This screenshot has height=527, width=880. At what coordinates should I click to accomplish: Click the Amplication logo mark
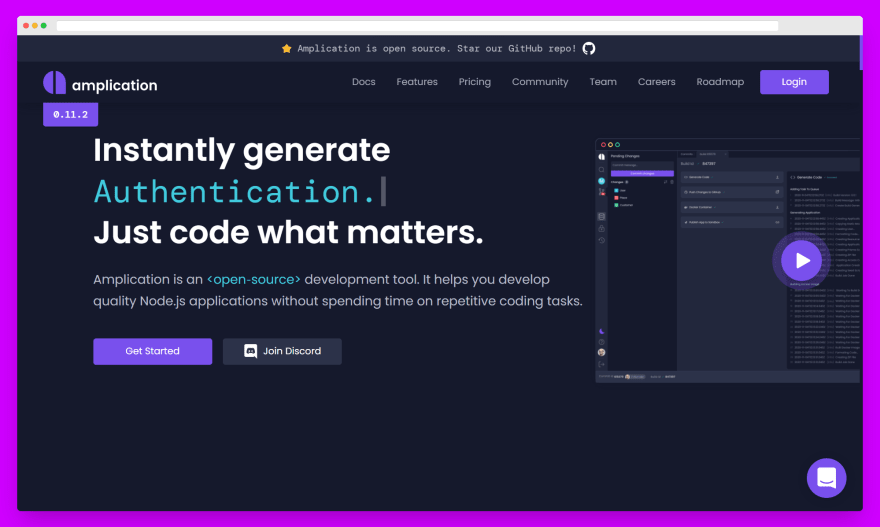point(54,83)
